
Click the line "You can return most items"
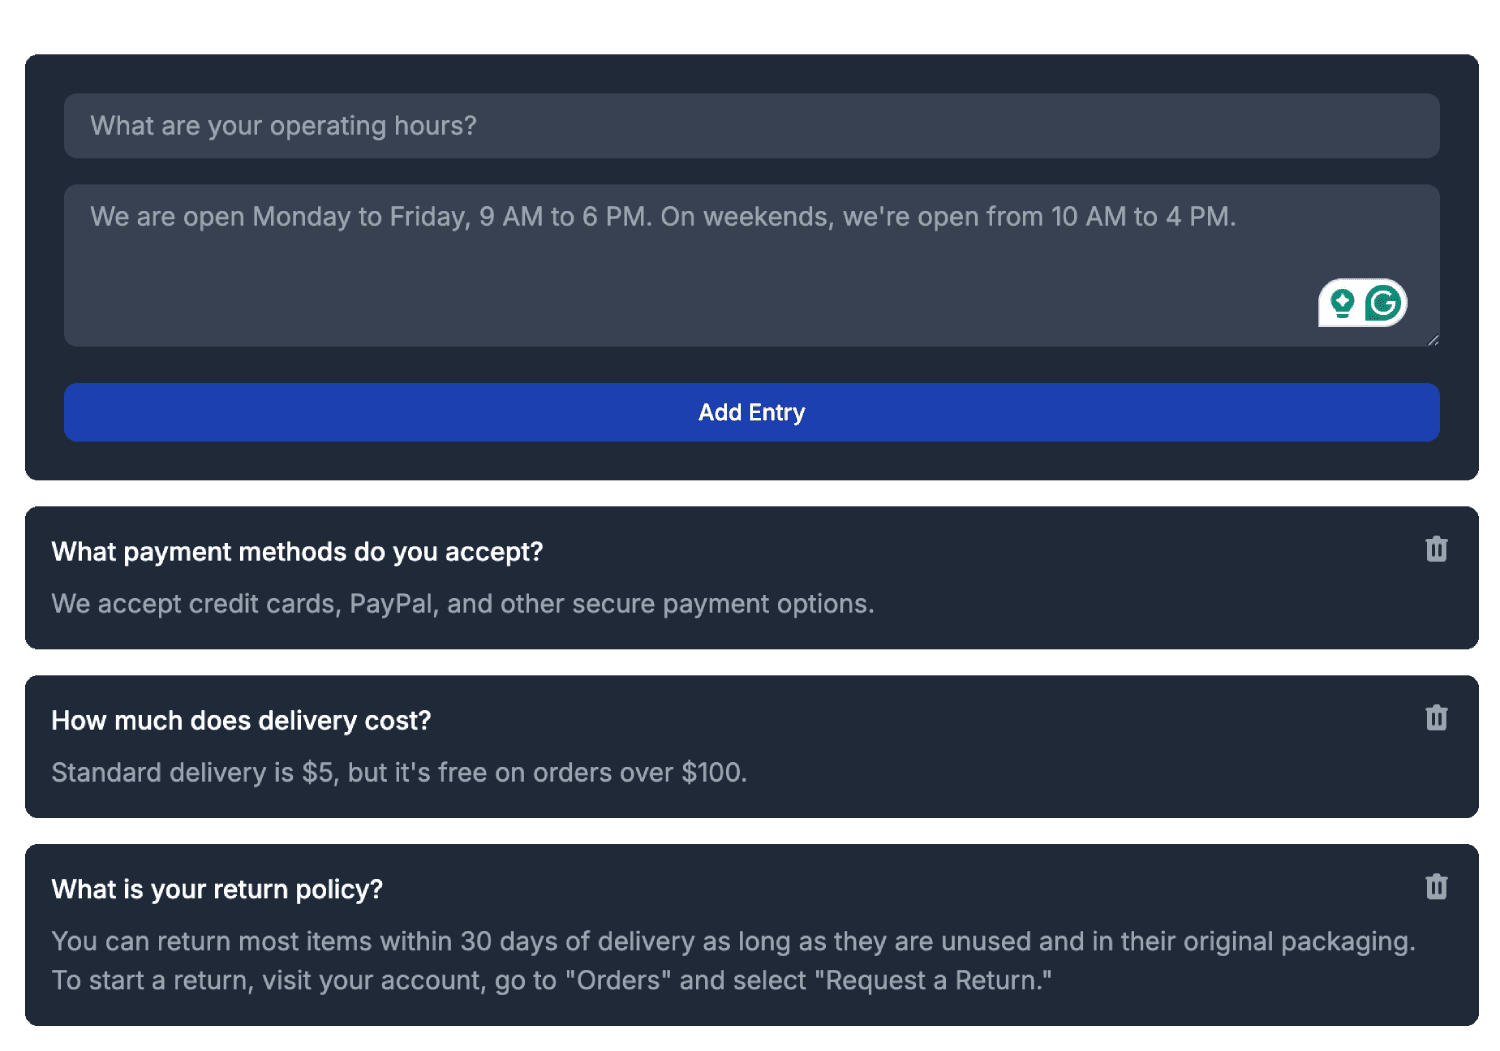pos(732,942)
